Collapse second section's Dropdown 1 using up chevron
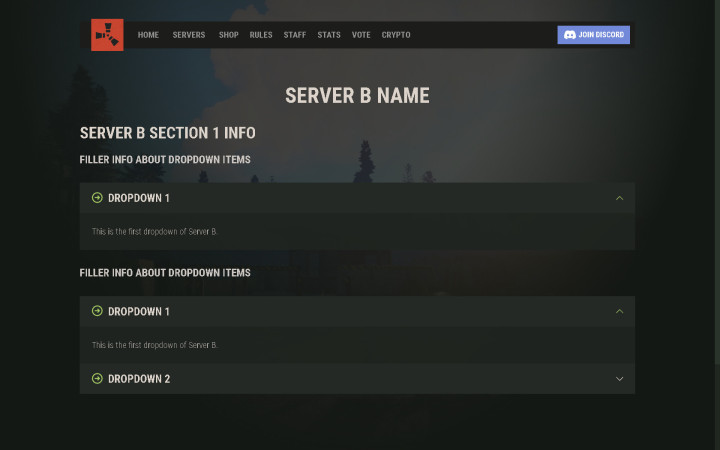Screen dimensions: 720x450 point(619,311)
